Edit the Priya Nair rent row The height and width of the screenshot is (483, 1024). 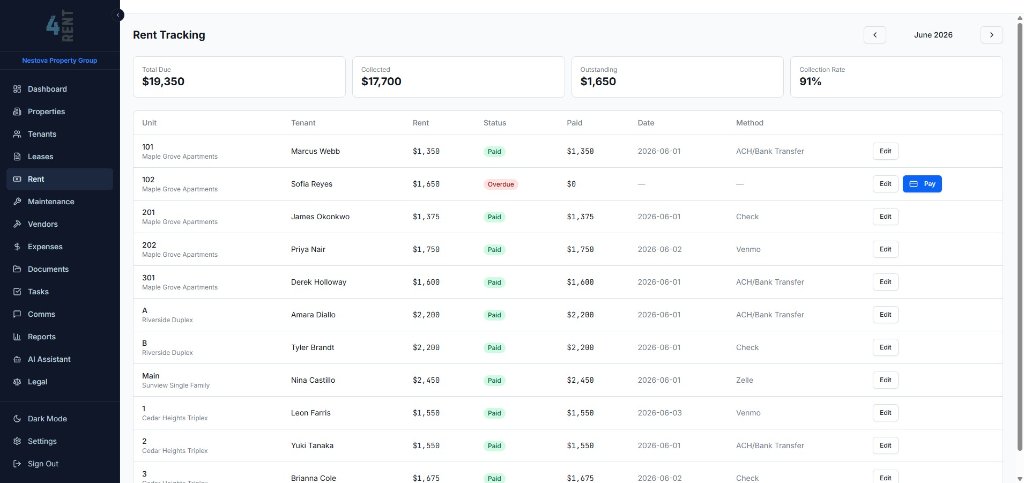pyautogui.click(x=886, y=249)
